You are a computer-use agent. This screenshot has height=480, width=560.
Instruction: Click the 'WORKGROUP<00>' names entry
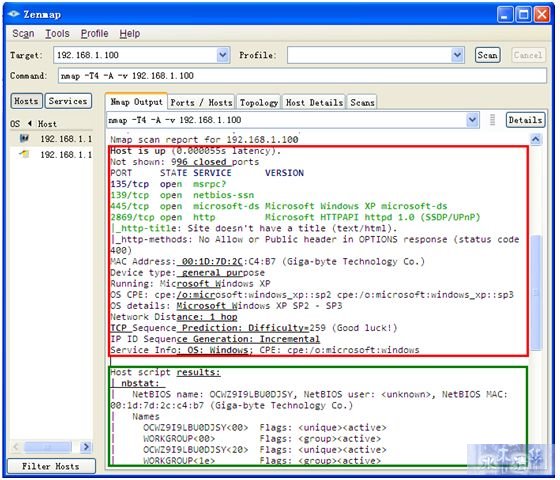pos(262,439)
